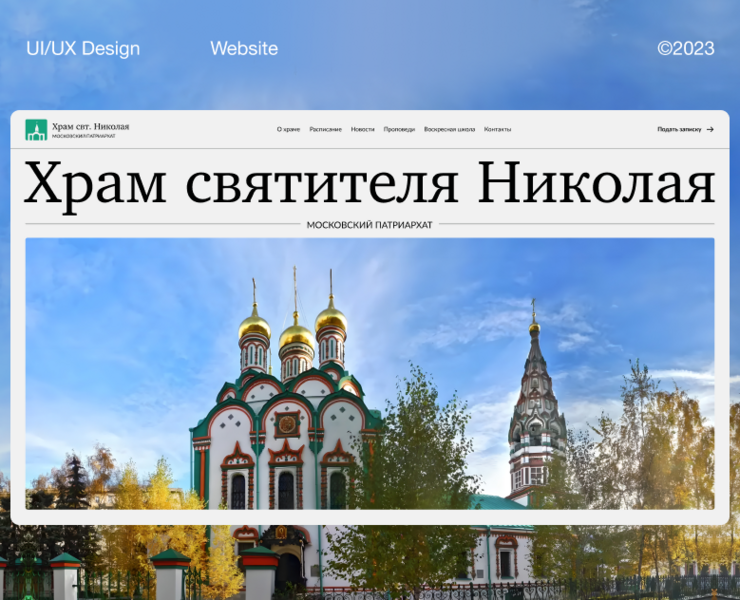Screen dimensions: 740x600
Task: Open the 'Расписание' menu item
Action: click(325, 129)
